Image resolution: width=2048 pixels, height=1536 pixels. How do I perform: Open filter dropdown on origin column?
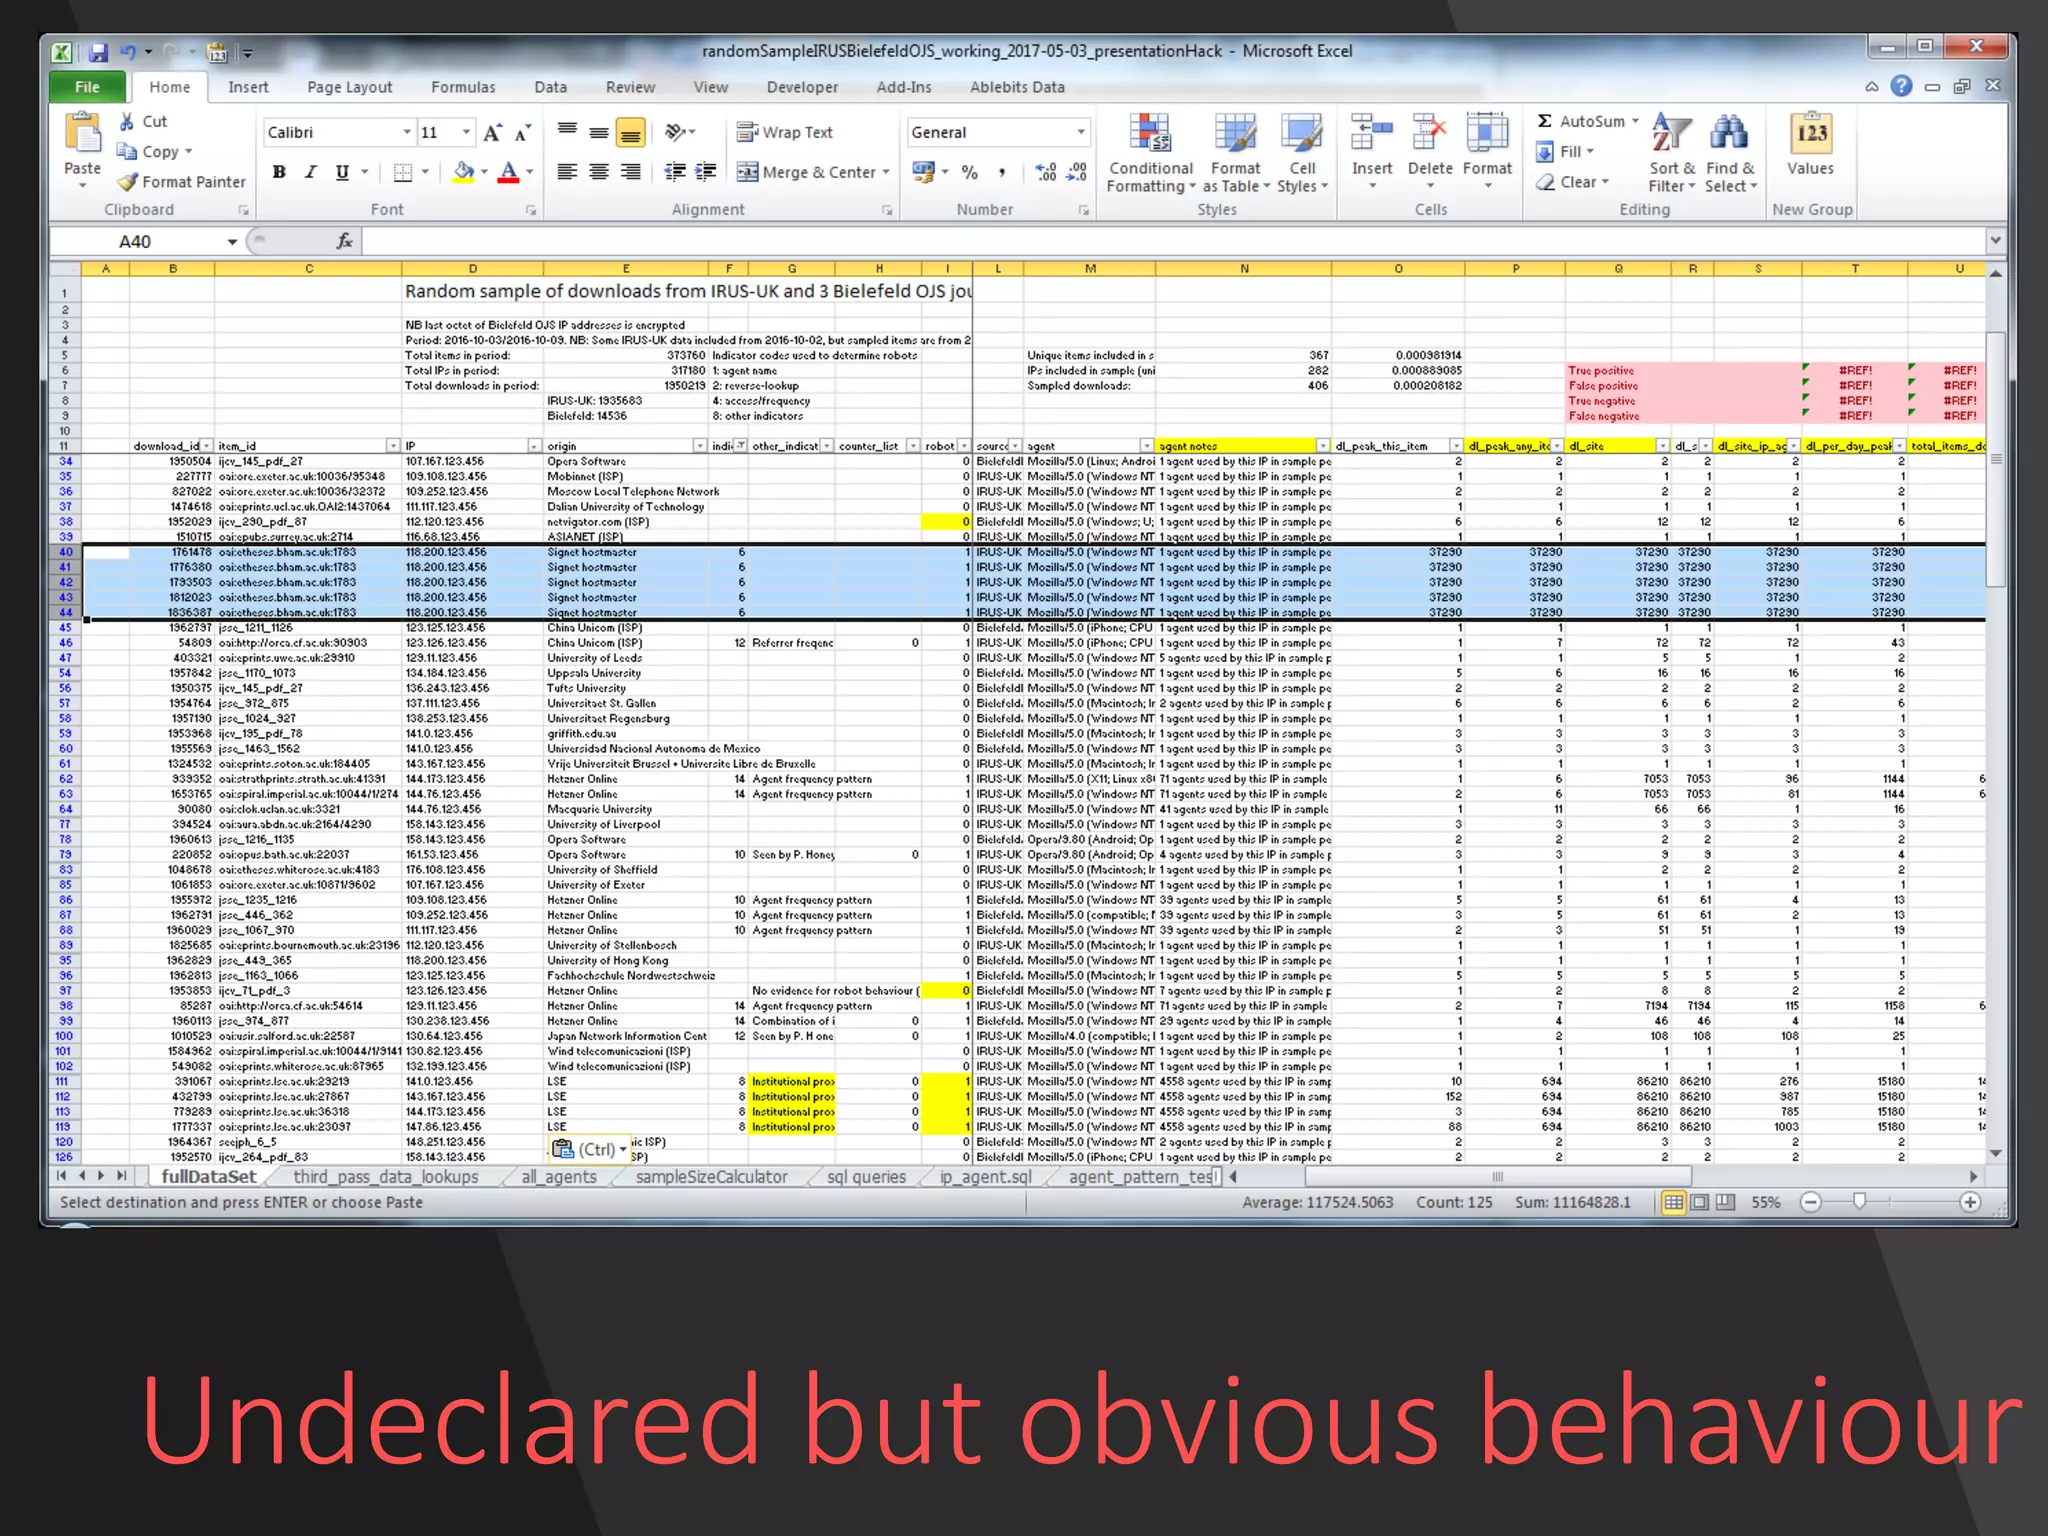pyautogui.click(x=699, y=446)
